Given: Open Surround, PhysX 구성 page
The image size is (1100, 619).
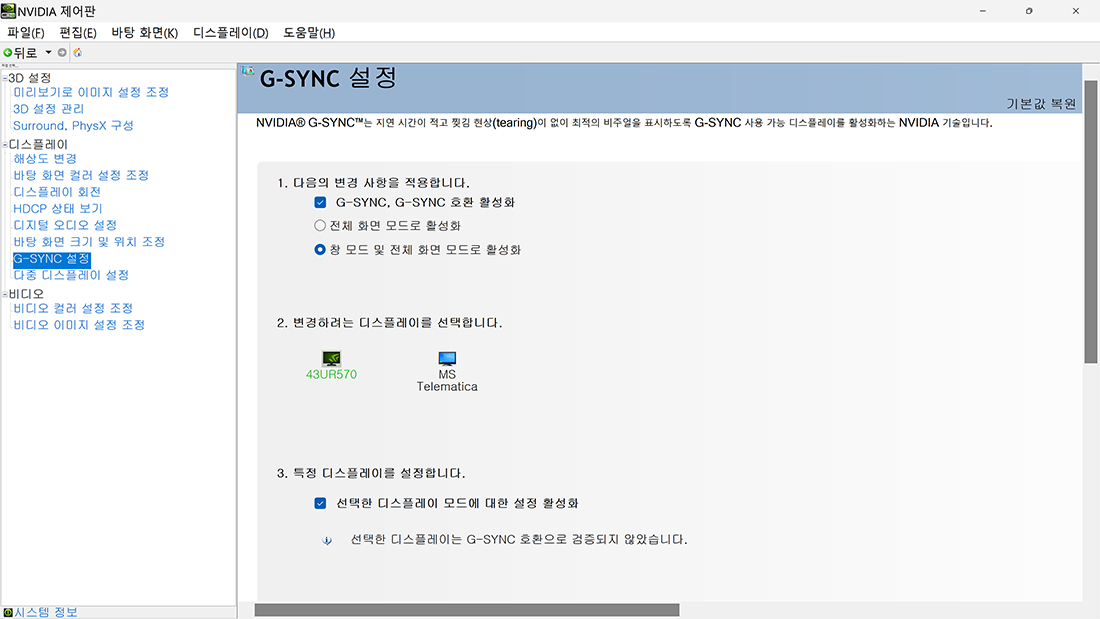Looking at the screenshot, I should [73, 126].
